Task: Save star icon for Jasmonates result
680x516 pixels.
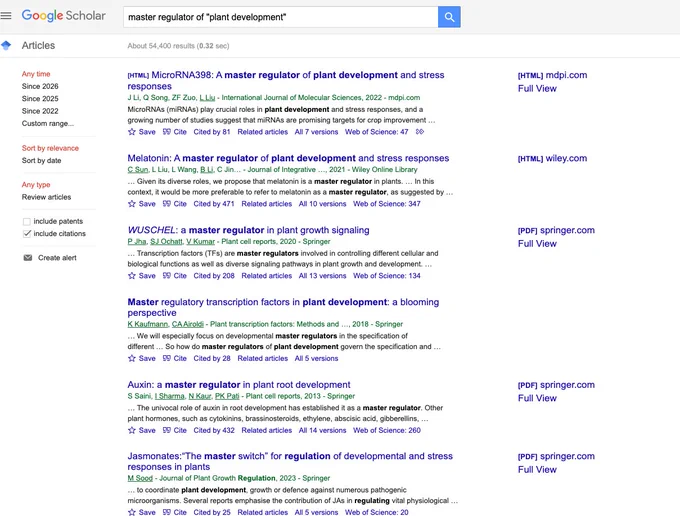Action: 132,512
